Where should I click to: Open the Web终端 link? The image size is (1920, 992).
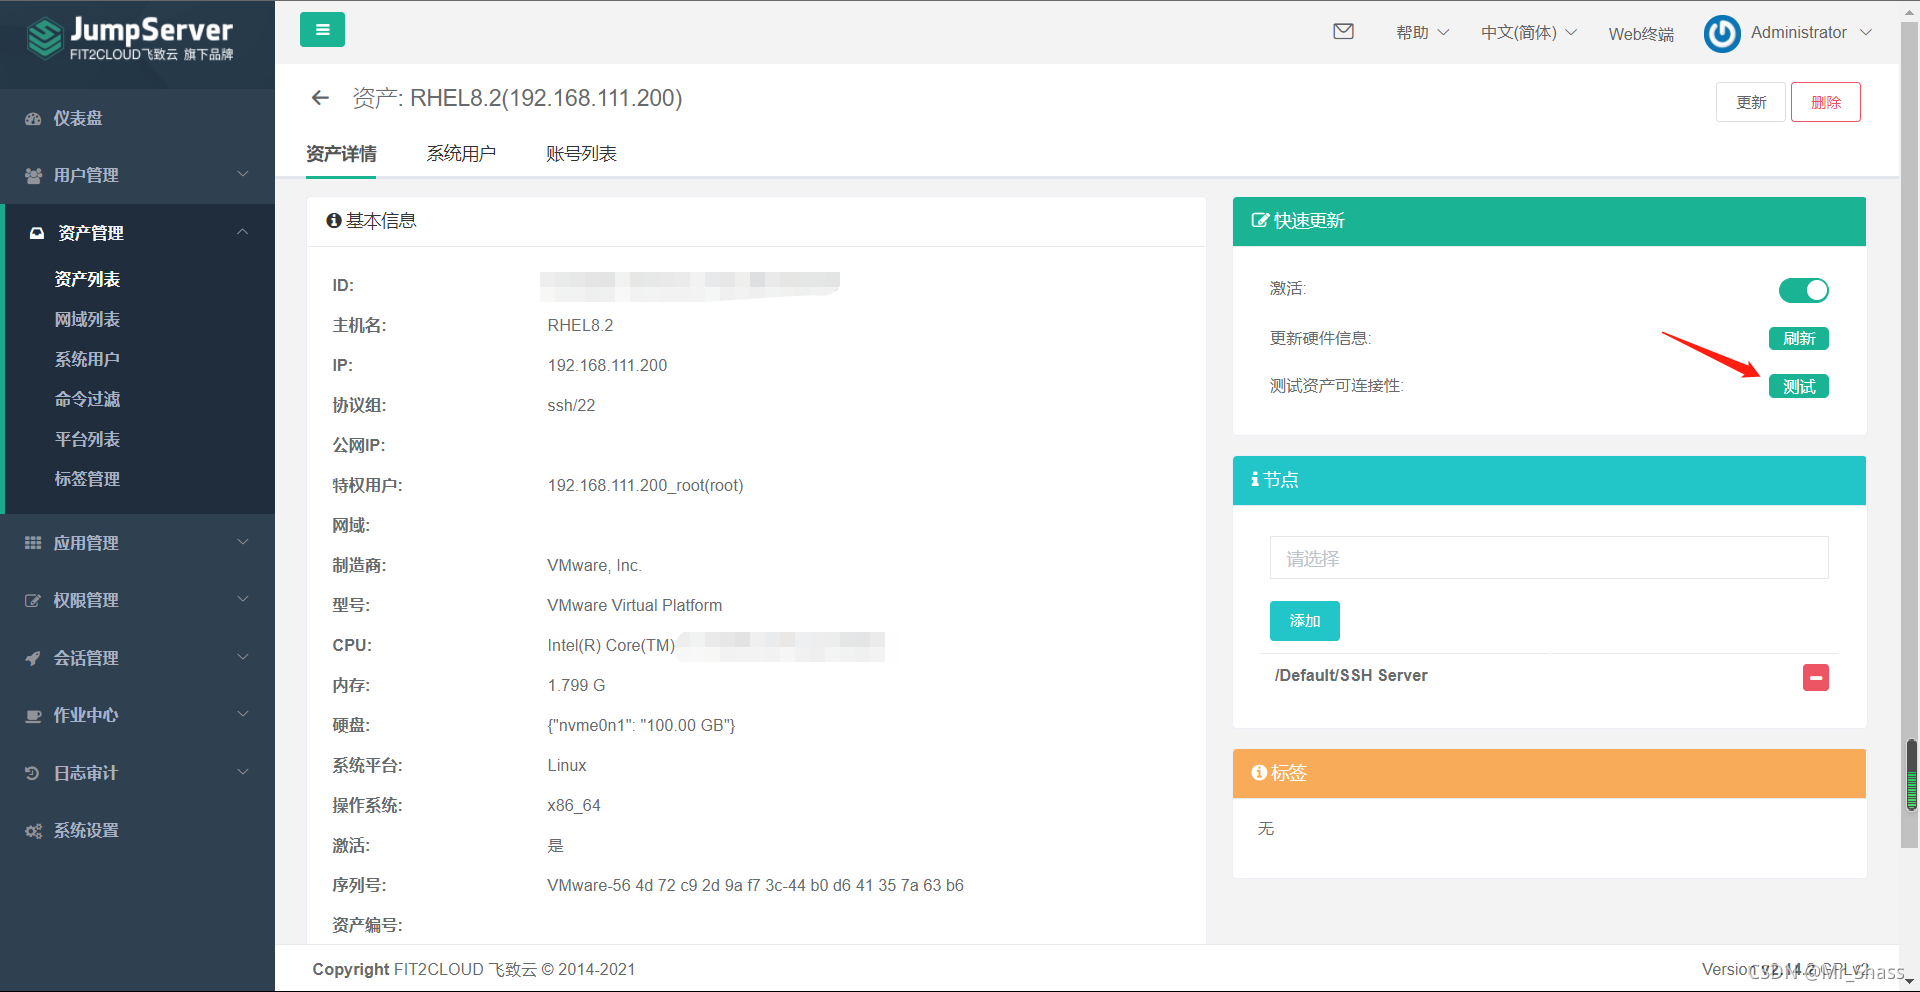(x=1641, y=33)
